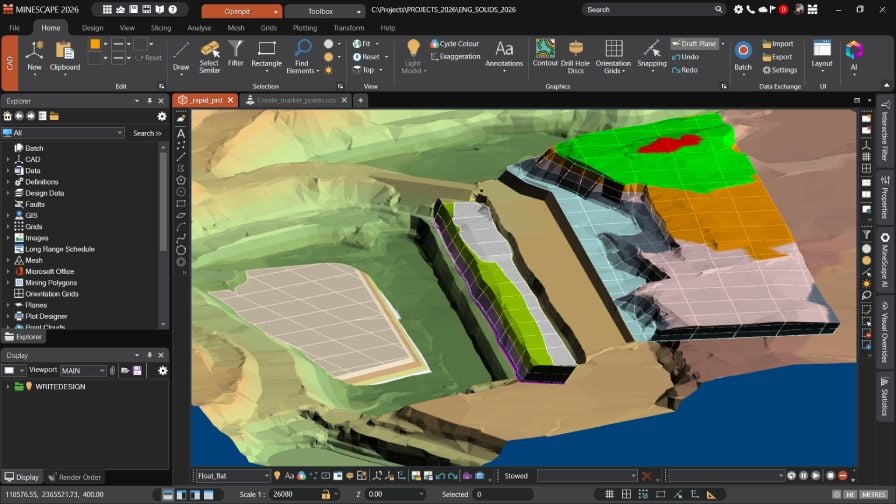The width and height of the screenshot is (896, 504).
Task: Open the Annotations tool
Action: [504, 55]
